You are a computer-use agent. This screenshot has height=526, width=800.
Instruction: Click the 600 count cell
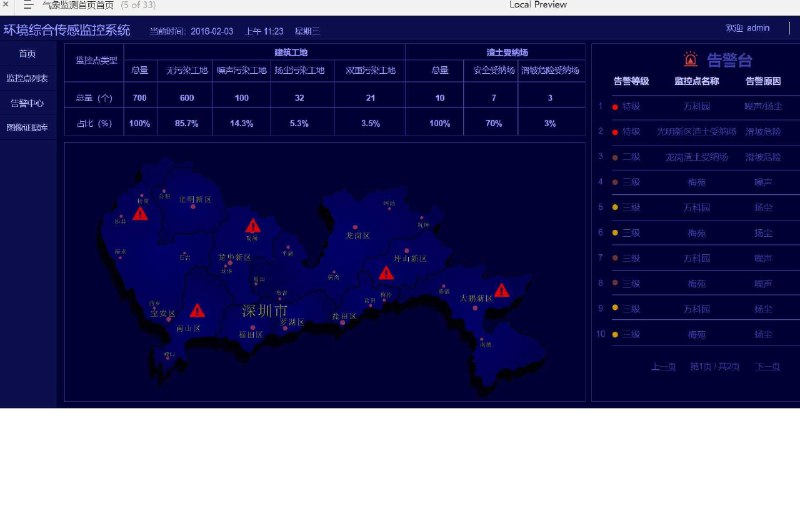[187, 98]
